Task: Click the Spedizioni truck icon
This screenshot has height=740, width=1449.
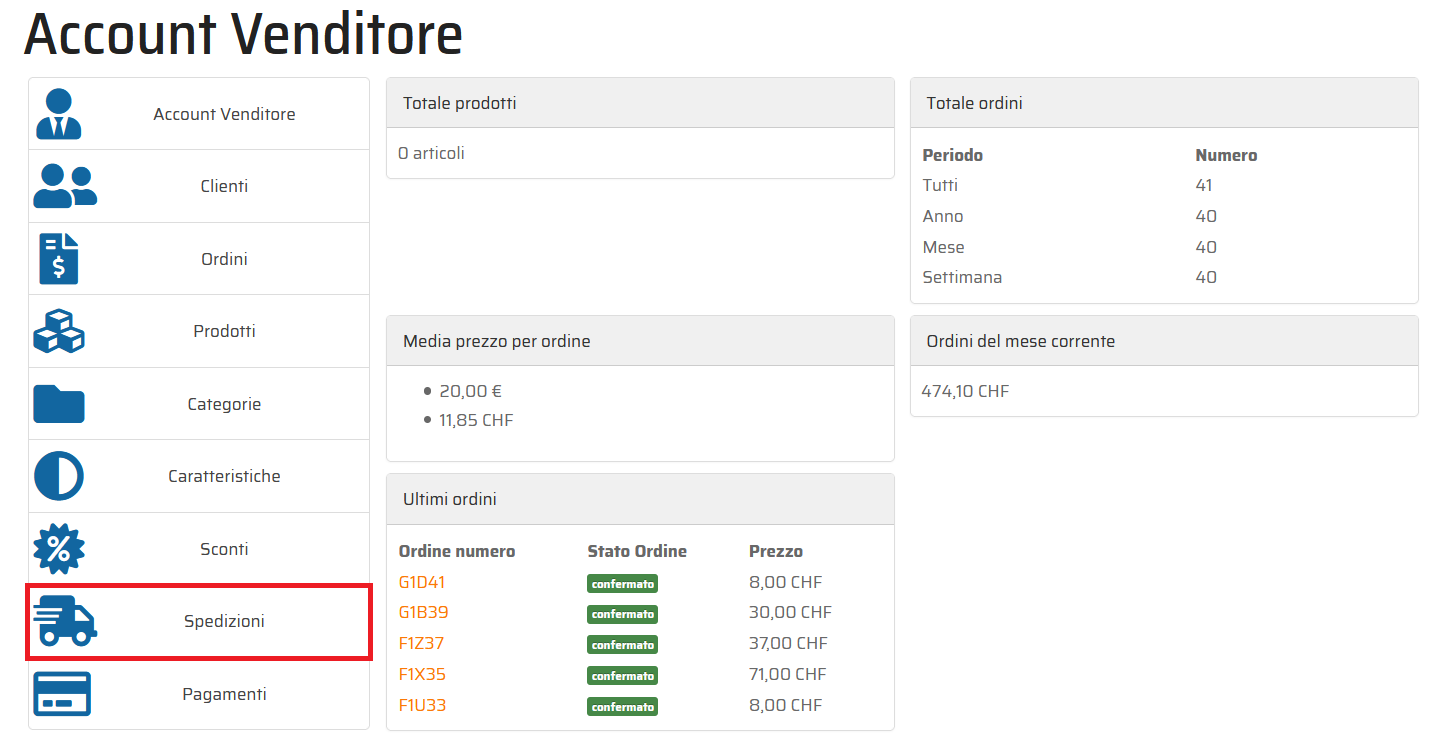Action: [64, 621]
